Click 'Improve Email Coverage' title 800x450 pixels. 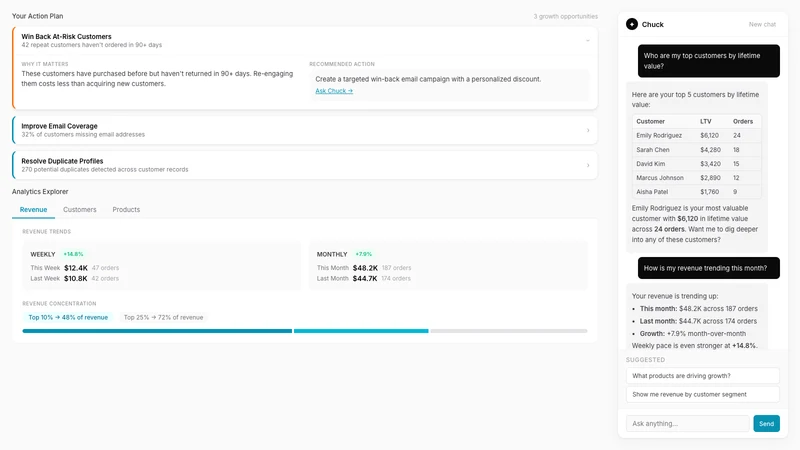(x=59, y=126)
